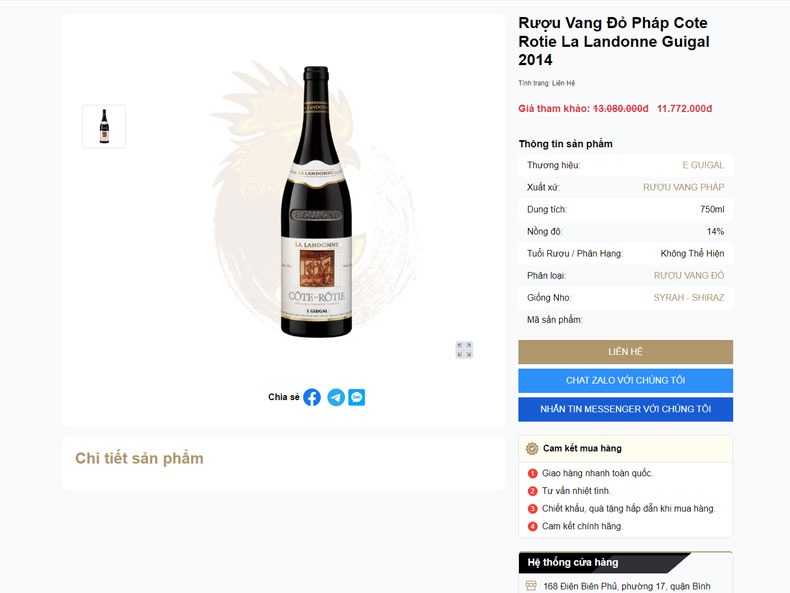Click the red number 4 bullet icon

[x=532, y=526]
